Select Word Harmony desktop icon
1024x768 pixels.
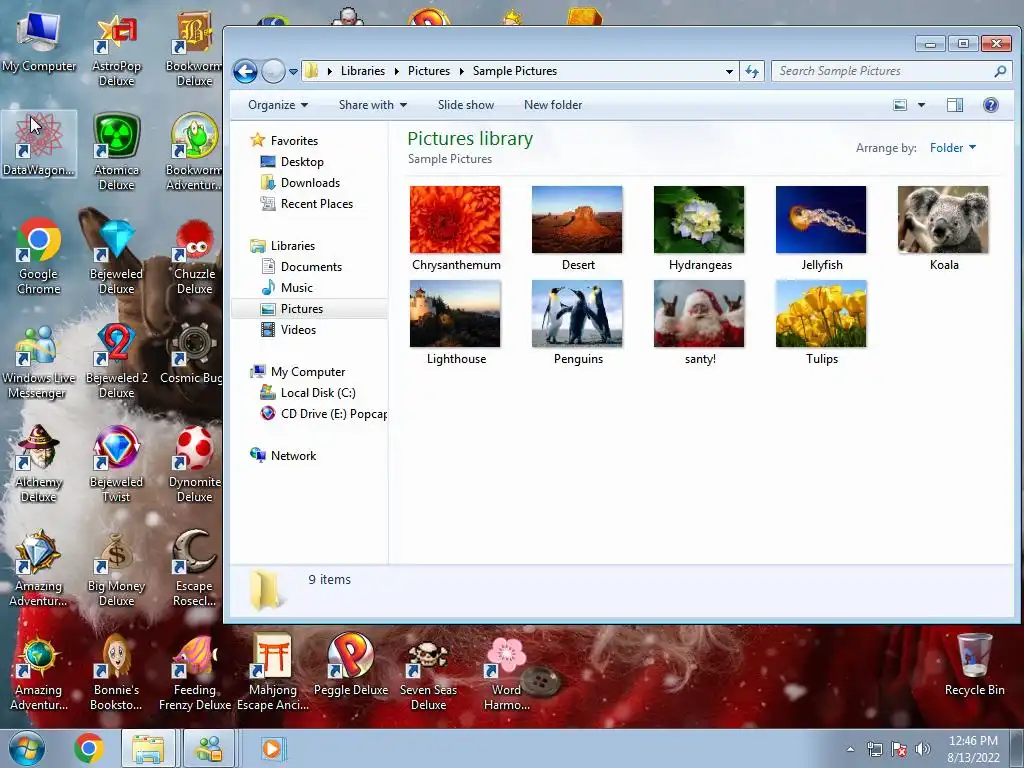click(506, 673)
